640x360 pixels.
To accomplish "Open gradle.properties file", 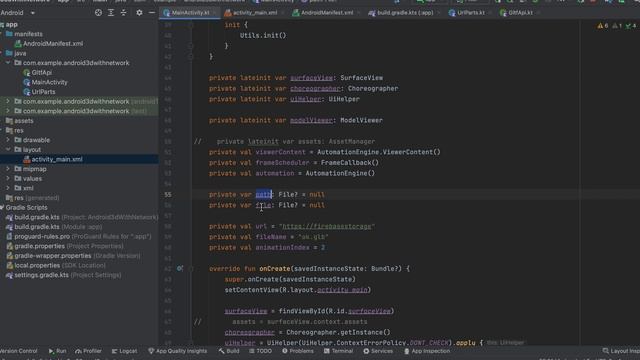I will pos(64,246).
